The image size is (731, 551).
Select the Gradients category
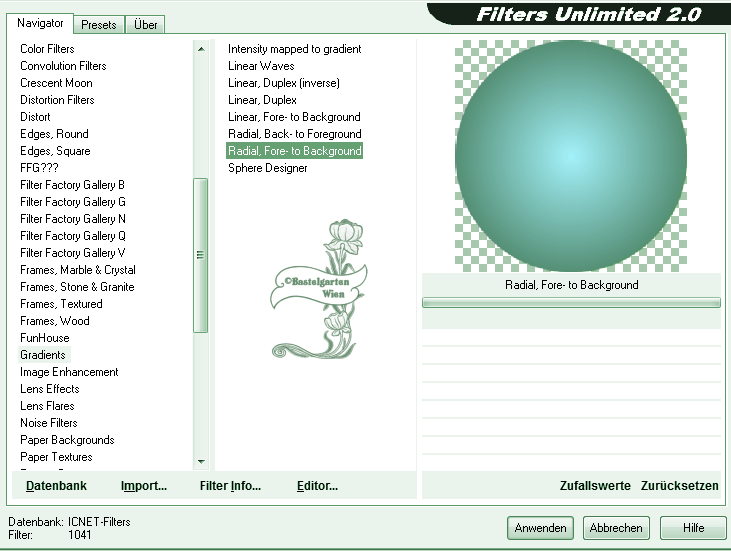tap(42, 355)
